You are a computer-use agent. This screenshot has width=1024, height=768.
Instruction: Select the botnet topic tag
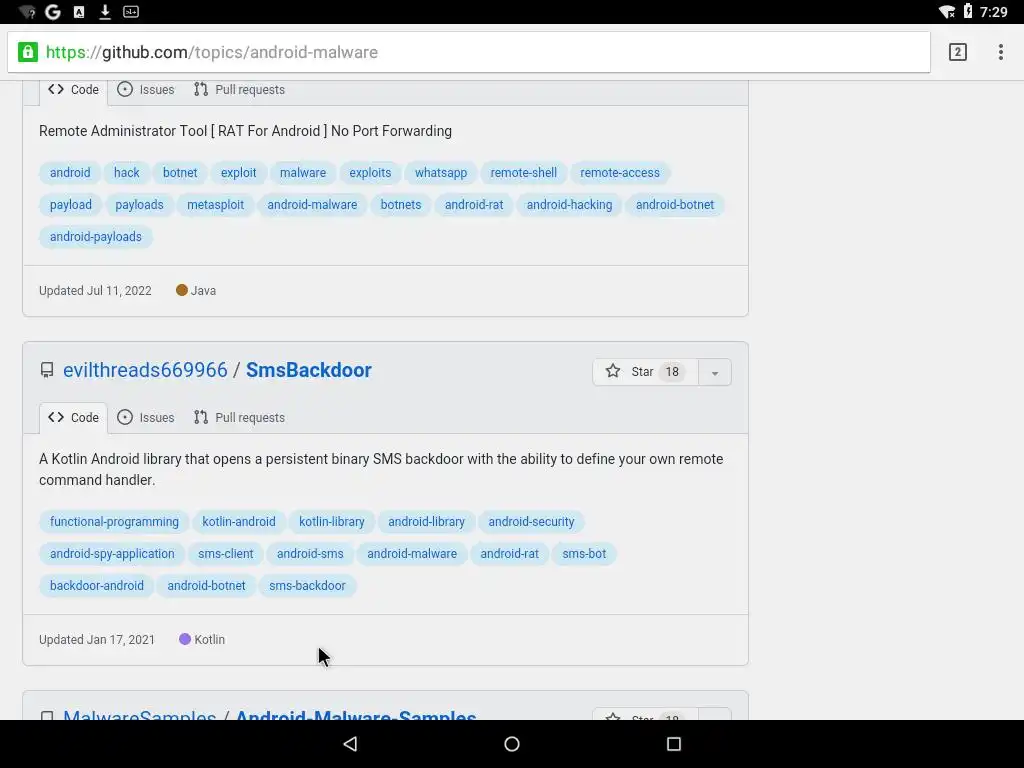pos(180,172)
